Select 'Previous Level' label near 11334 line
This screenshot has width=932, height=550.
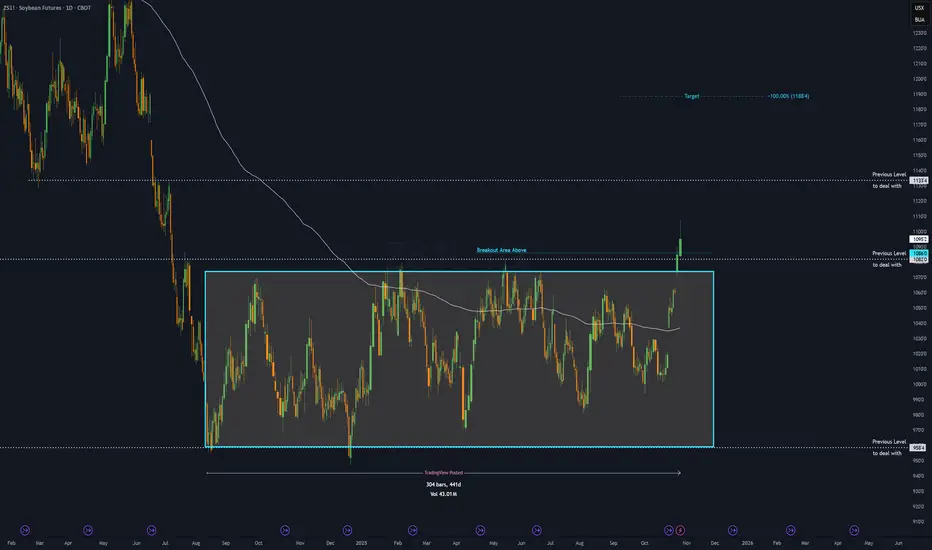point(889,174)
